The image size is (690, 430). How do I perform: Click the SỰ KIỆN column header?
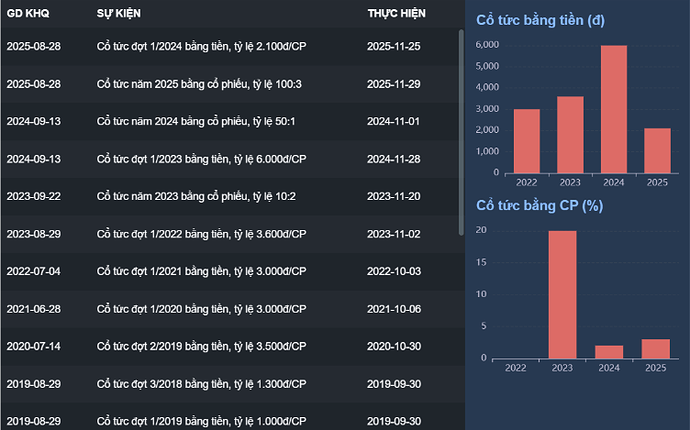[118, 16]
